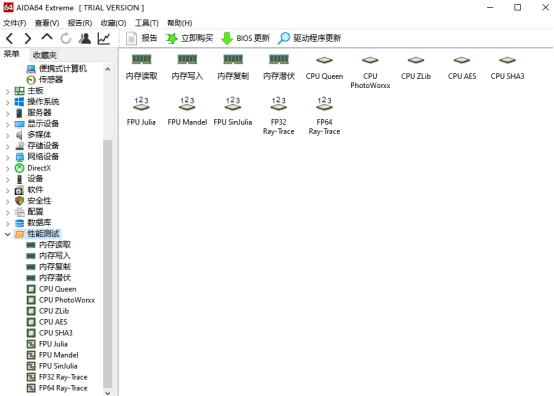Switch to the 菜单 tab
Screen dimensions: 554x396
(x=11, y=54)
